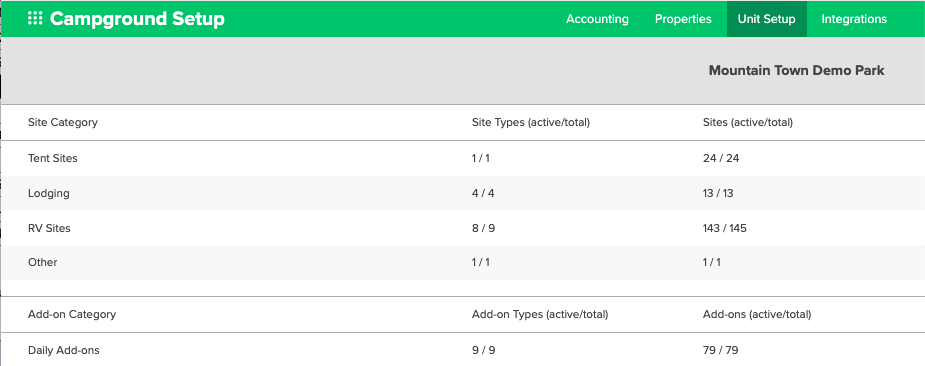Click the Campground Setup title
Screen dimensions: 925x366
[137, 19]
